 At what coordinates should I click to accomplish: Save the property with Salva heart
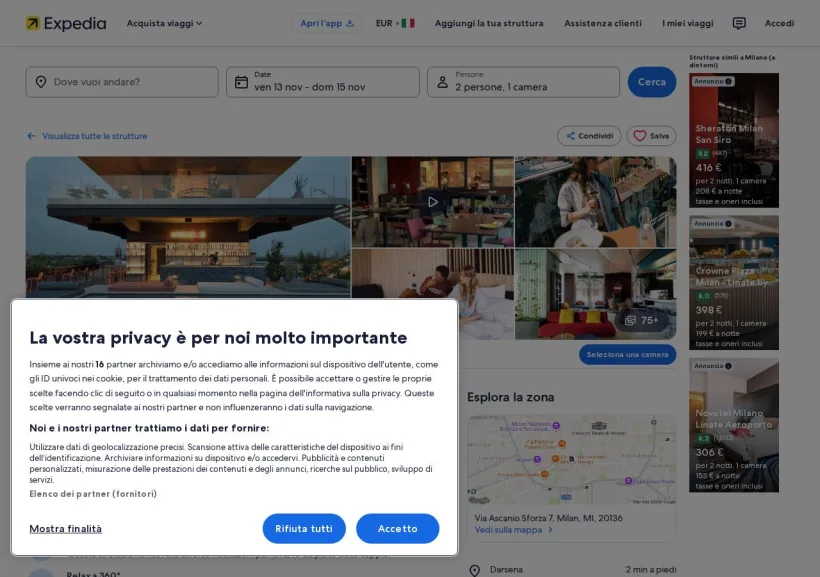pyautogui.click(x=652, y=136)
